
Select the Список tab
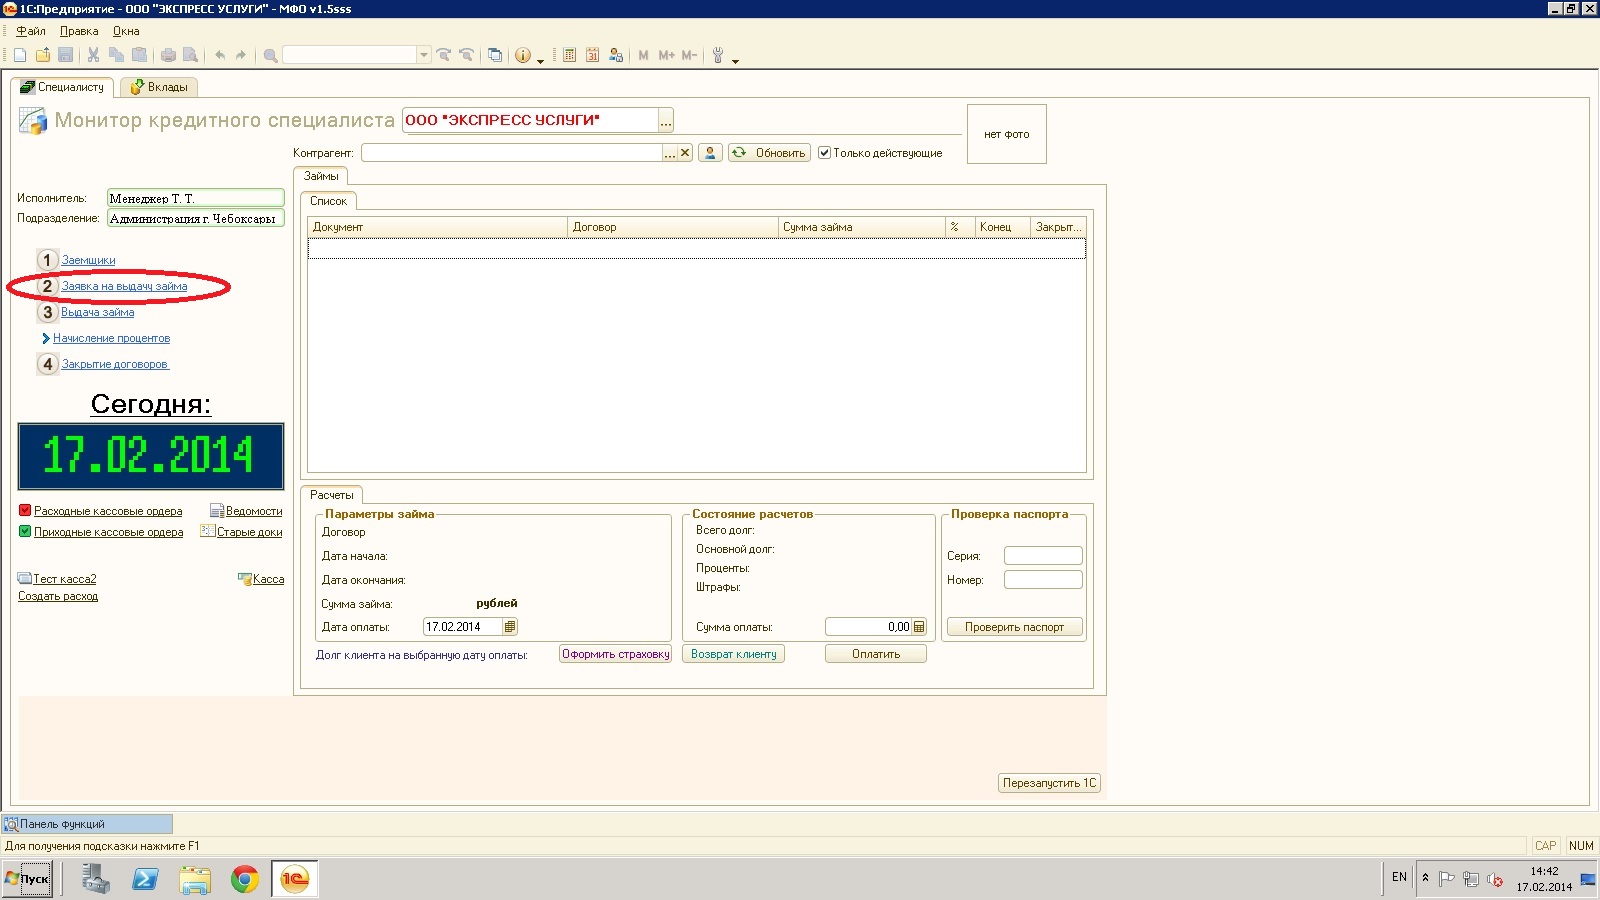[328, 201]
